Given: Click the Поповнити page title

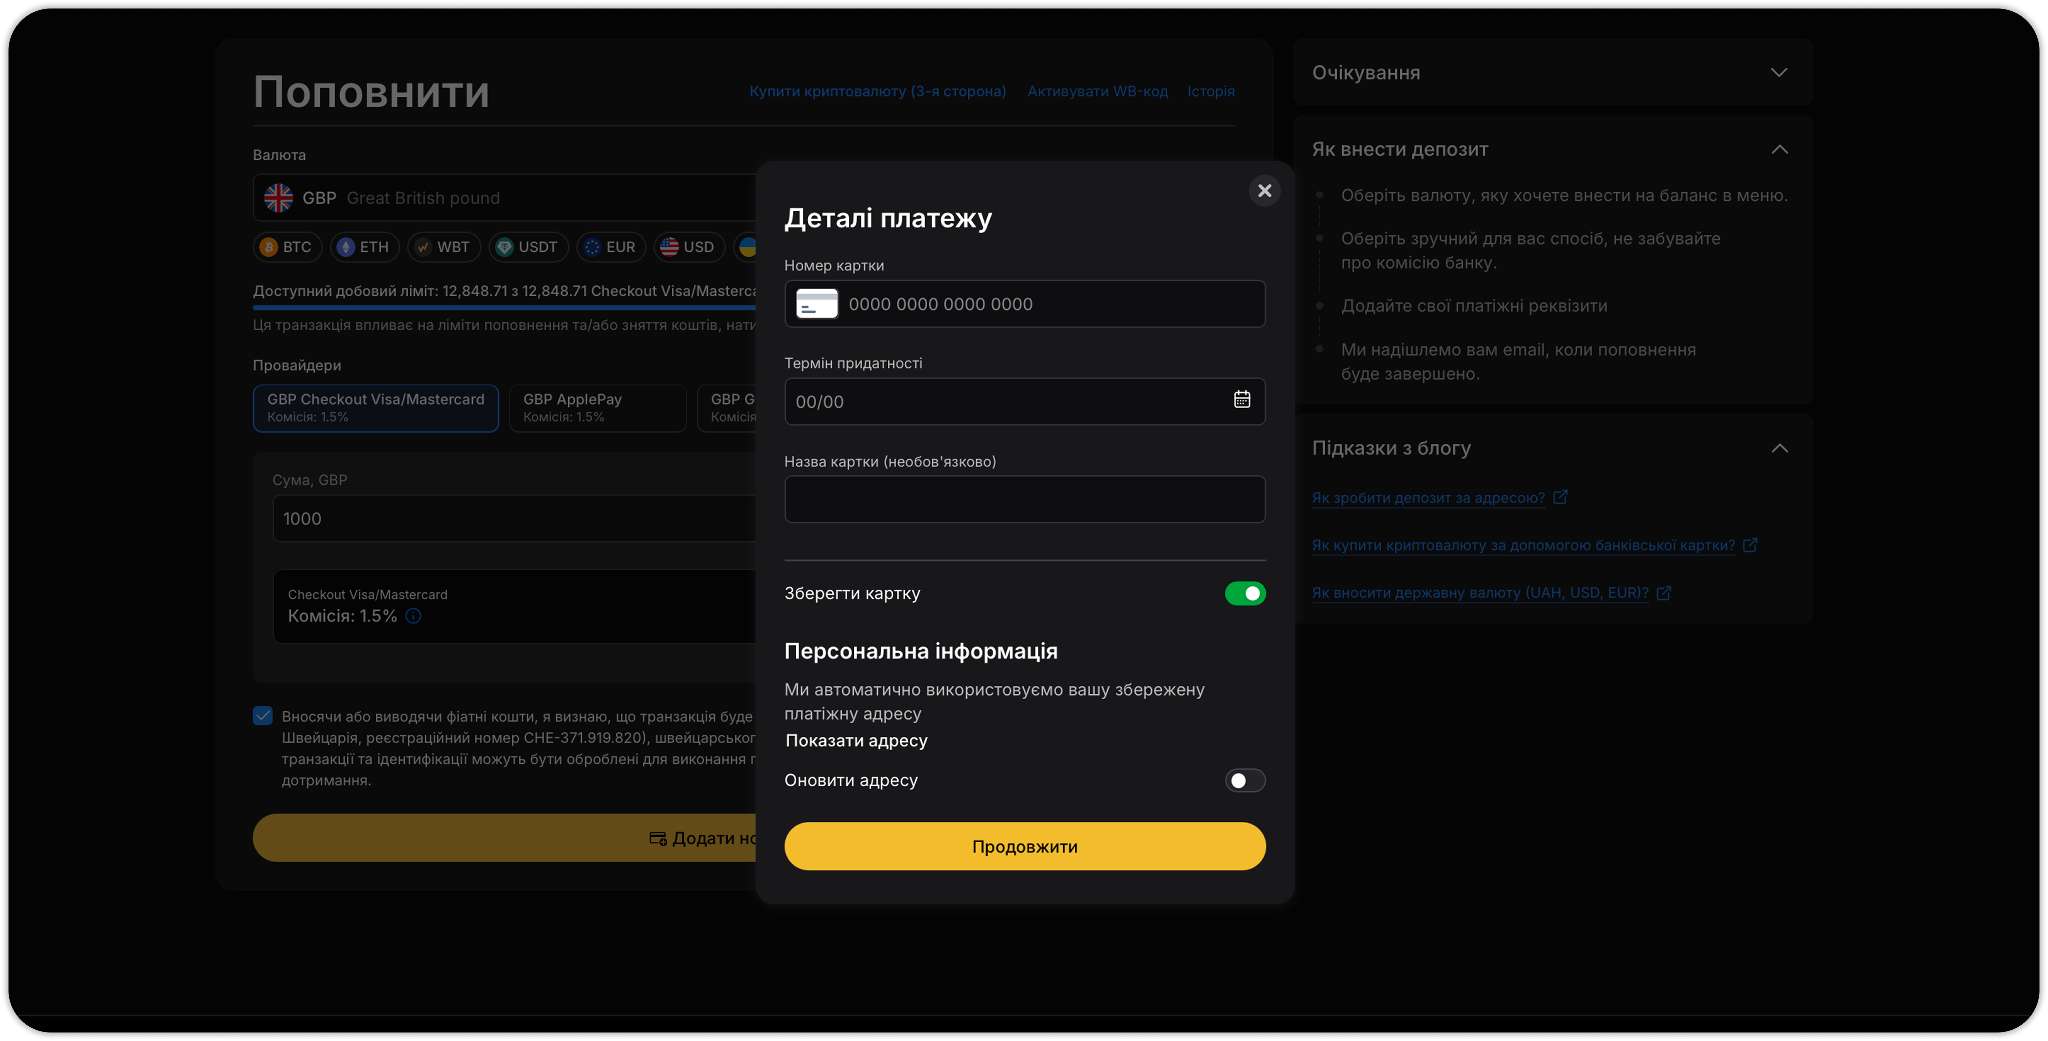Looking at the screenshot, I should coord(371,92).
